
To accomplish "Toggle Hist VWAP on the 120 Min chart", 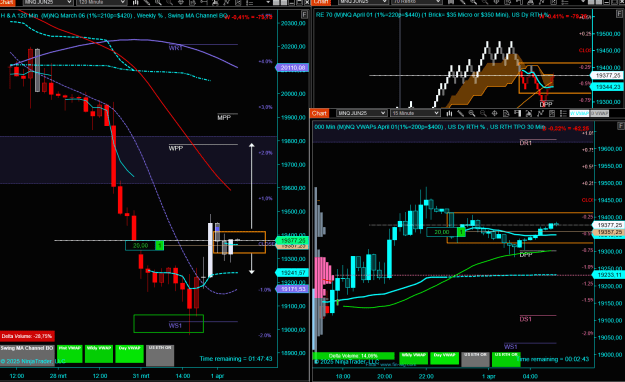I will tap(70, 354).
